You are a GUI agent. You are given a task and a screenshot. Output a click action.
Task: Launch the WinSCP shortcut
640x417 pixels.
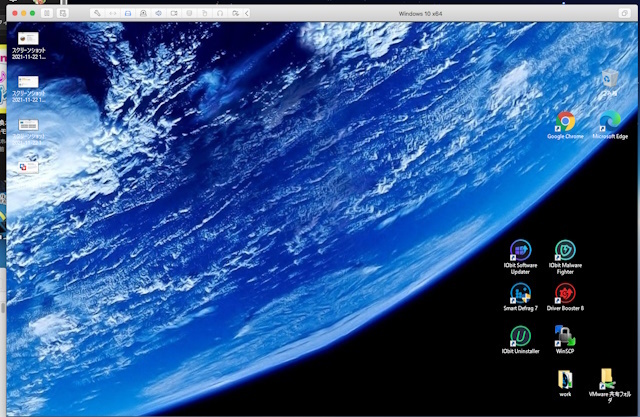565,340
